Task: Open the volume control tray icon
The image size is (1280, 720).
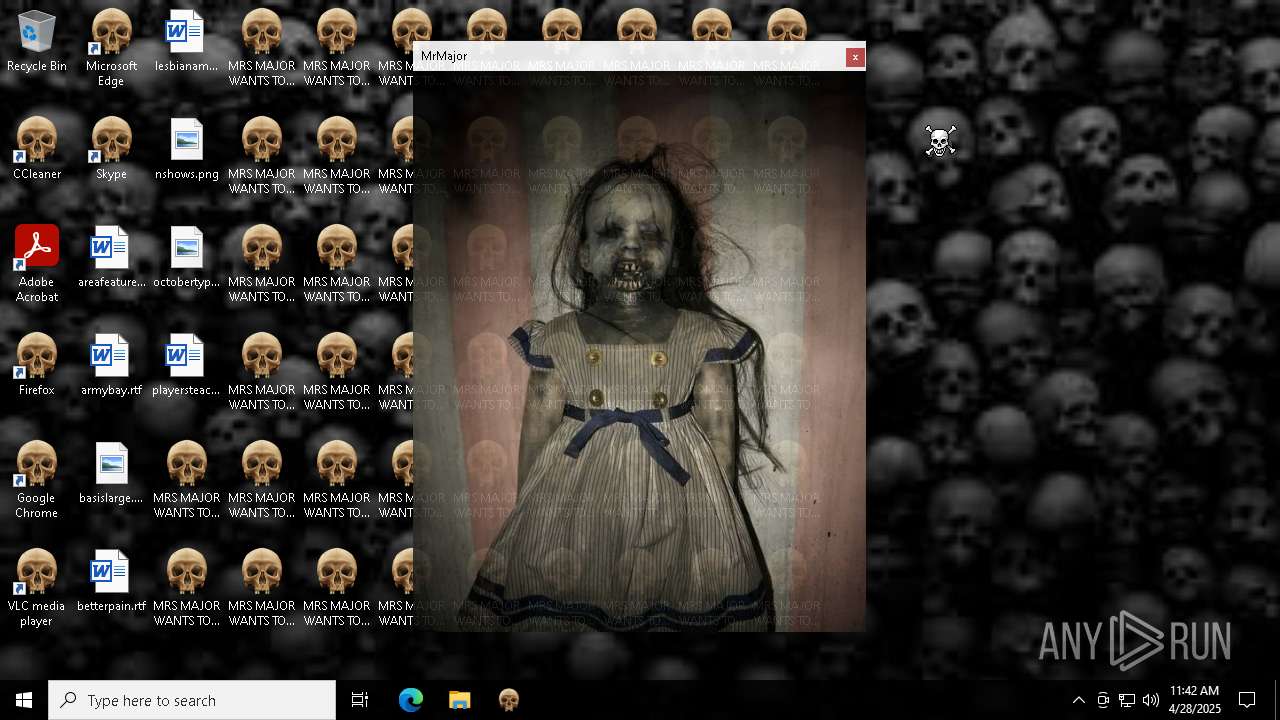Action: 1151,700
